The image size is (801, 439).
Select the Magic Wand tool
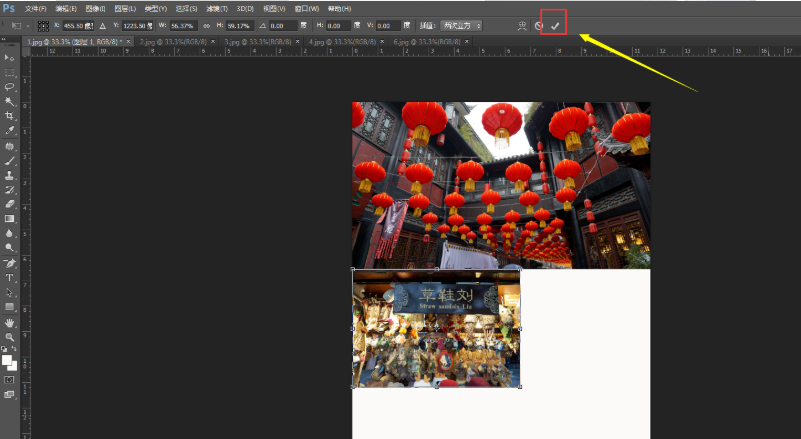coord(10,101)
